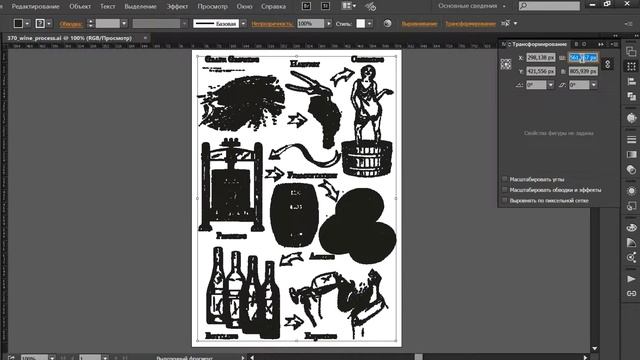Viewport: 640px width, 360px height.
Task: Open the overlapping squares panel icon below Align
Action: [631, 97]
